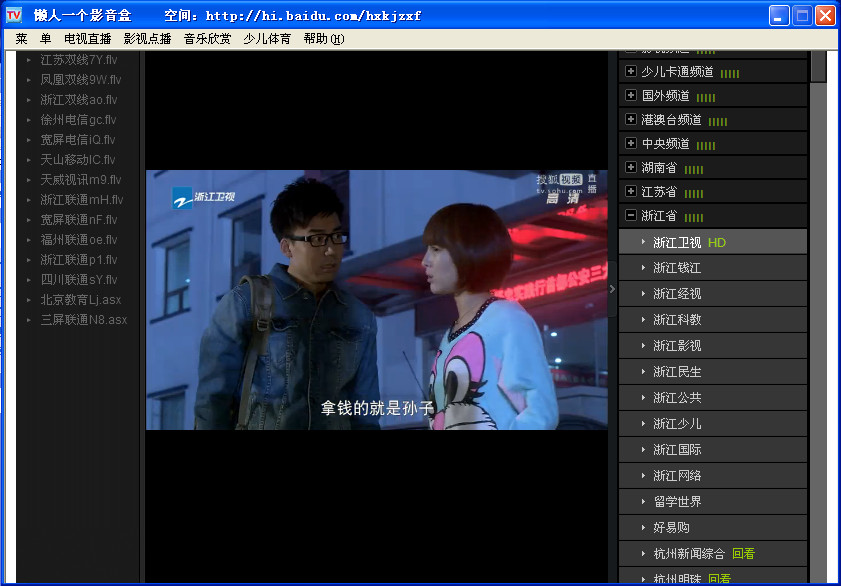841x586 pixels.
Task: Minimize the 懒人一个影音盒 window
Action: pos(779,16)
